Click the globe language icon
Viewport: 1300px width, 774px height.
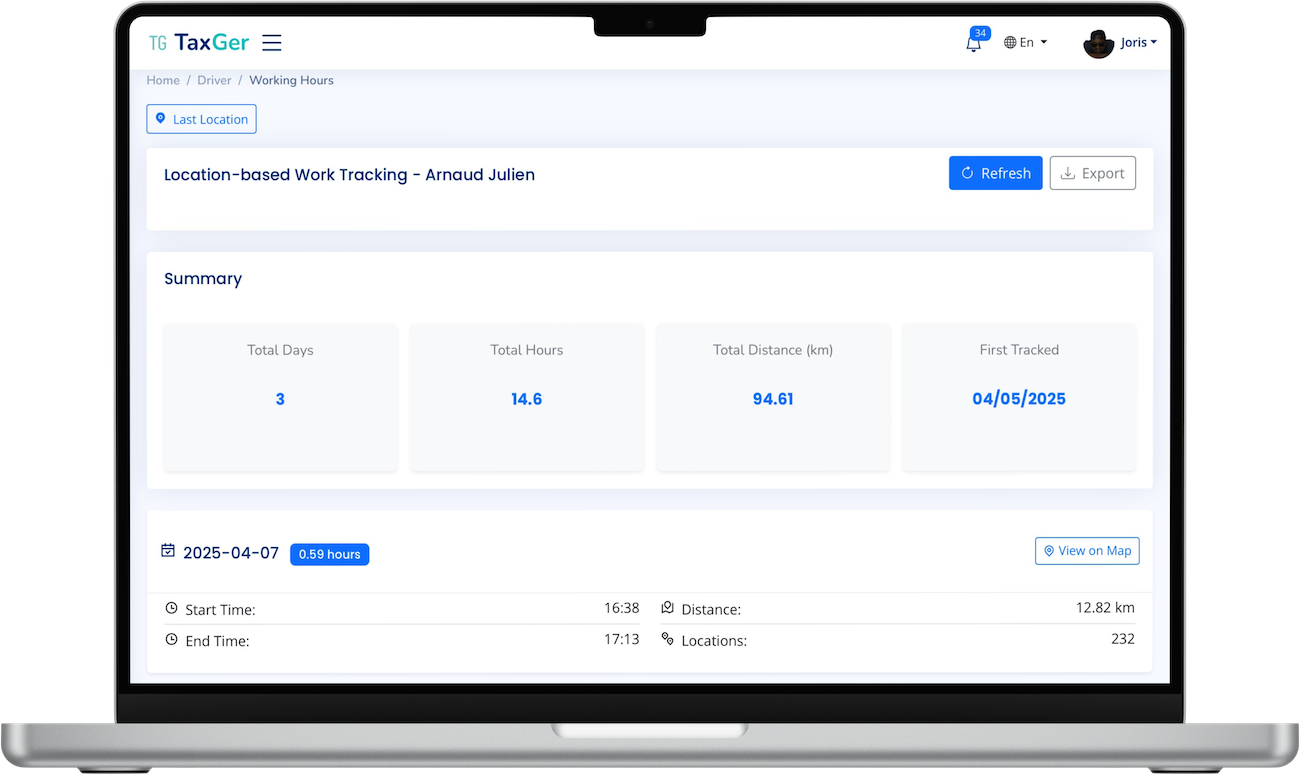point(1010,43)
